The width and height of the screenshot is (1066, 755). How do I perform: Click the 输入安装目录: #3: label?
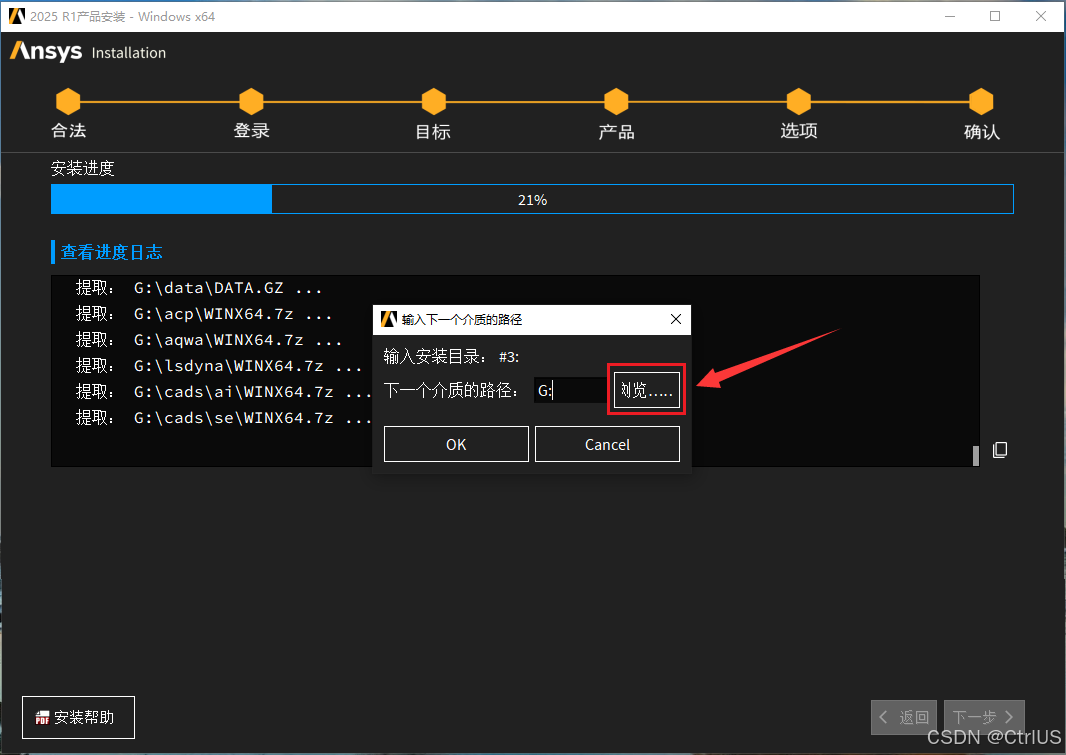click(x=451, y=357)
